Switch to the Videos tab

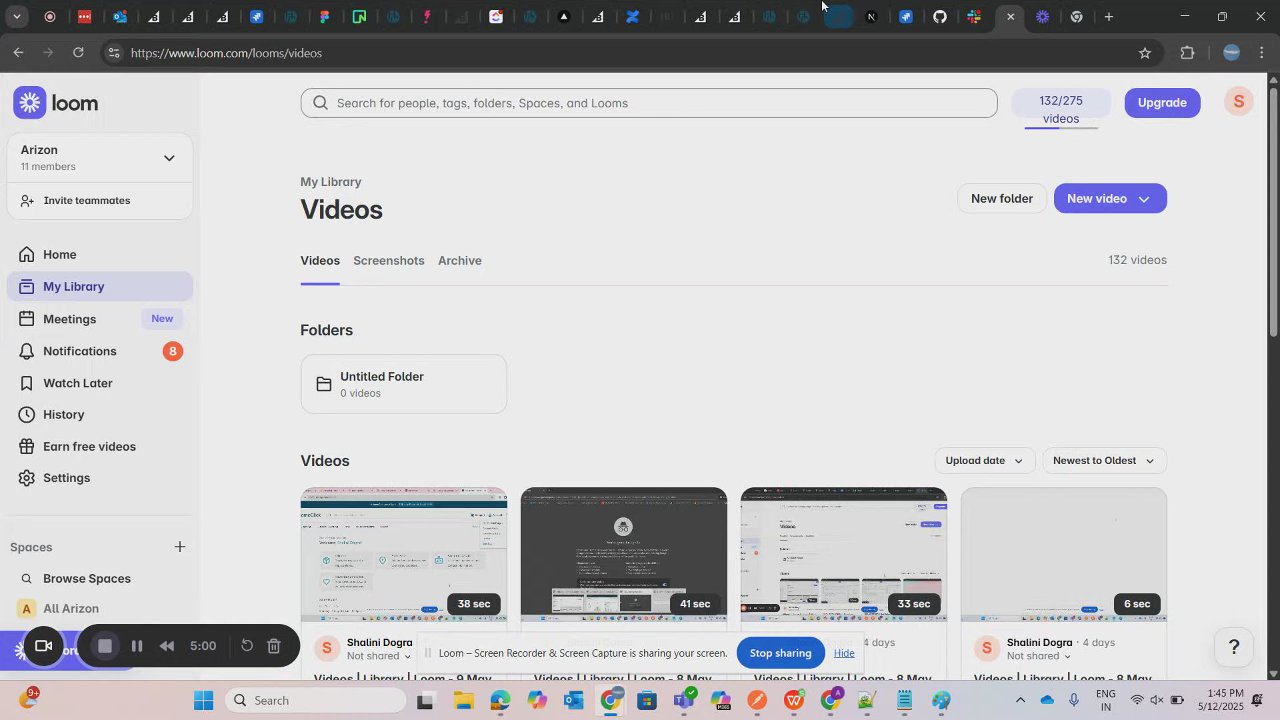click(x=320, y=261)
